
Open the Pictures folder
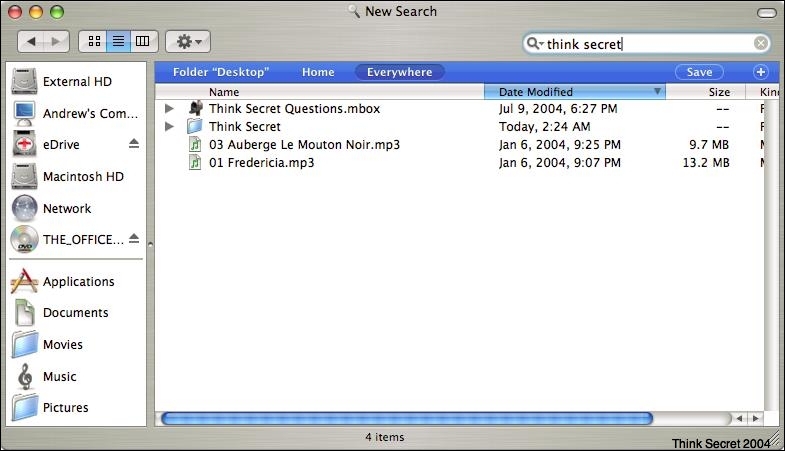50,408
